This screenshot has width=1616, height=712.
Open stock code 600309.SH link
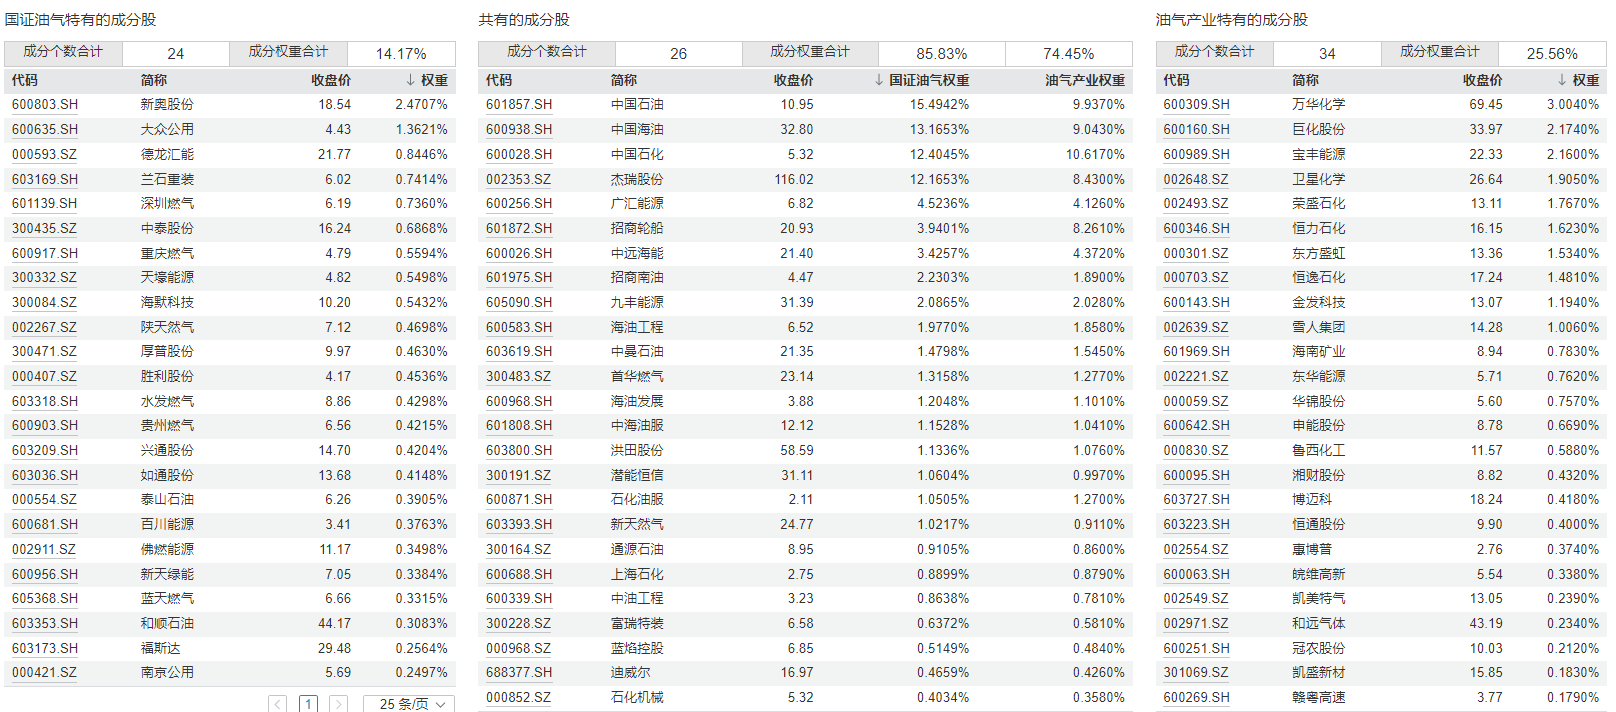coord(1197,104)
